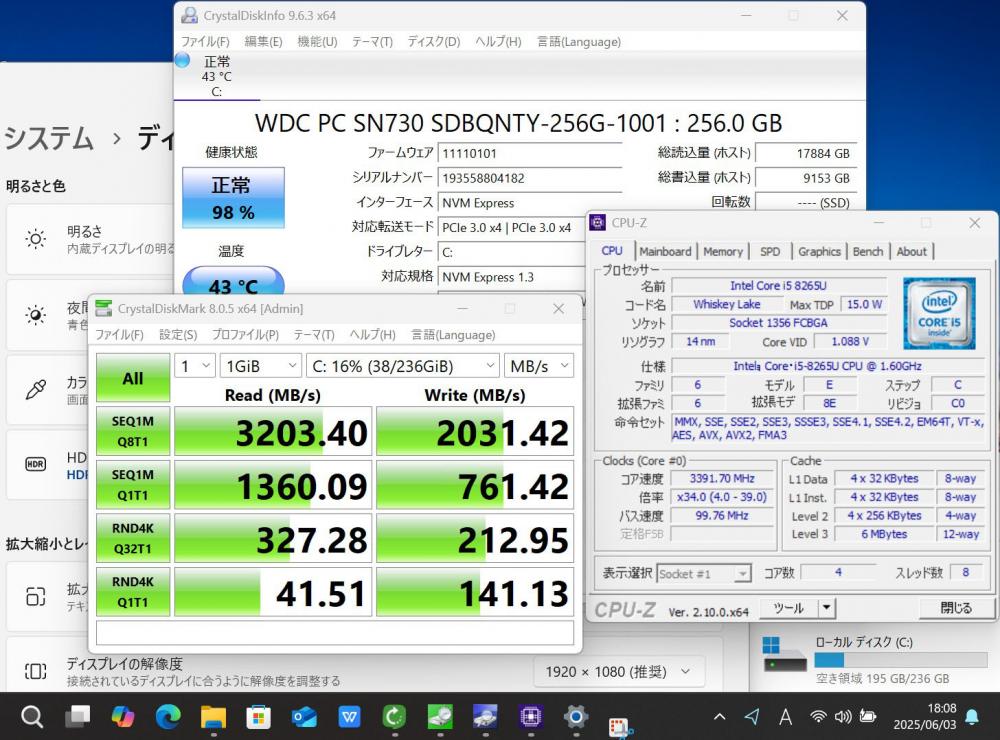The height and width of the screenshot is (740, 1000).
Task: Open the Settings gear taskbar icon
Action: click(x=575, y=717)
